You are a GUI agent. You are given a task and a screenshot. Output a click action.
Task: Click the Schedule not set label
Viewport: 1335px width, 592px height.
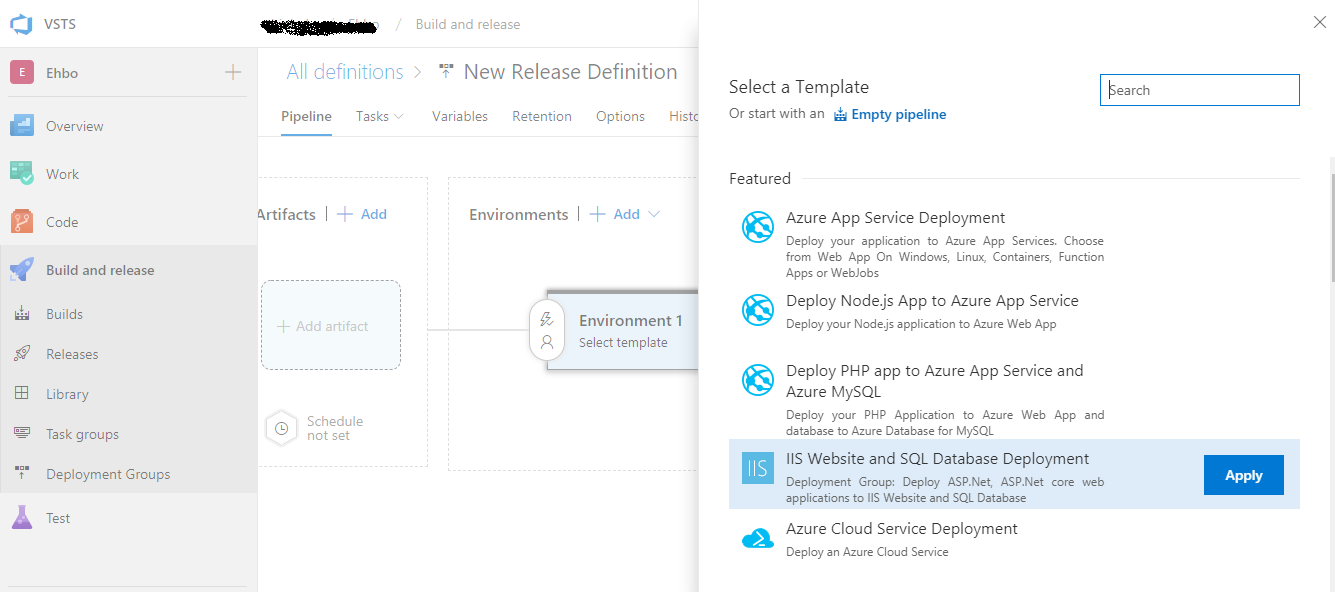pos(335,428)
